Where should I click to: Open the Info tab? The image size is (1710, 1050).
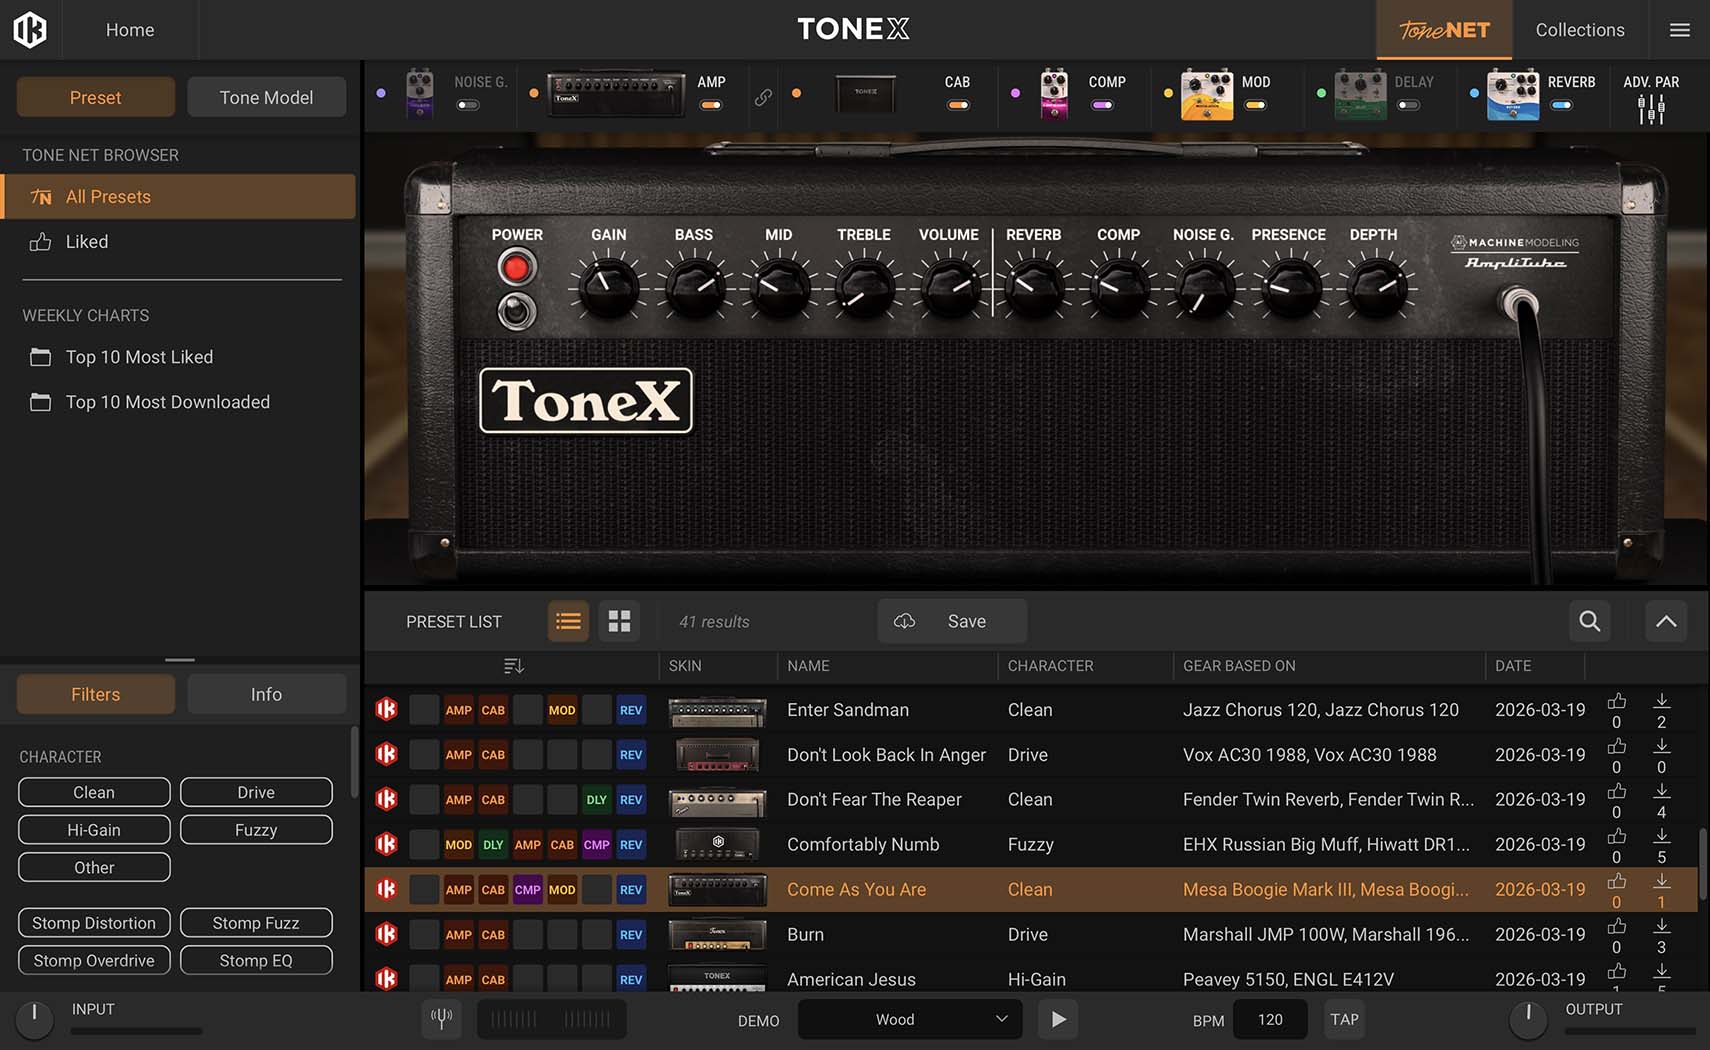tap(266, 694)
